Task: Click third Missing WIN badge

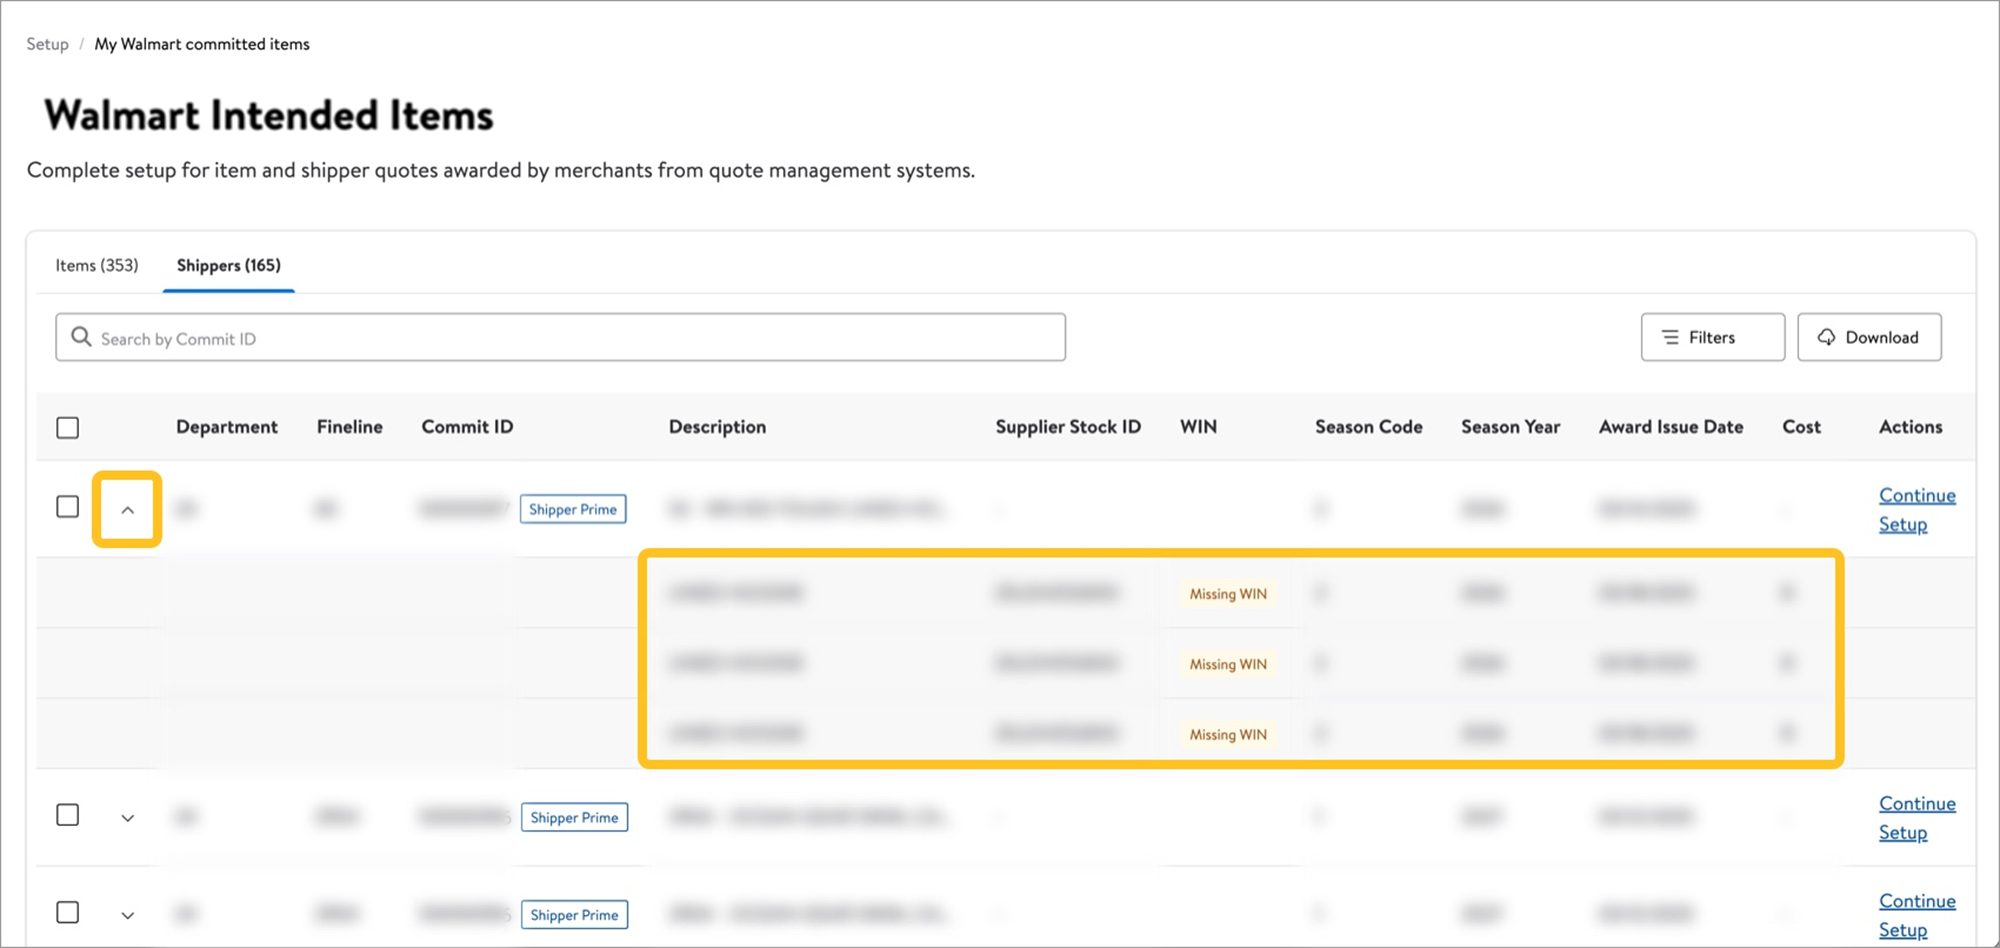Action: coord(1228,734)
